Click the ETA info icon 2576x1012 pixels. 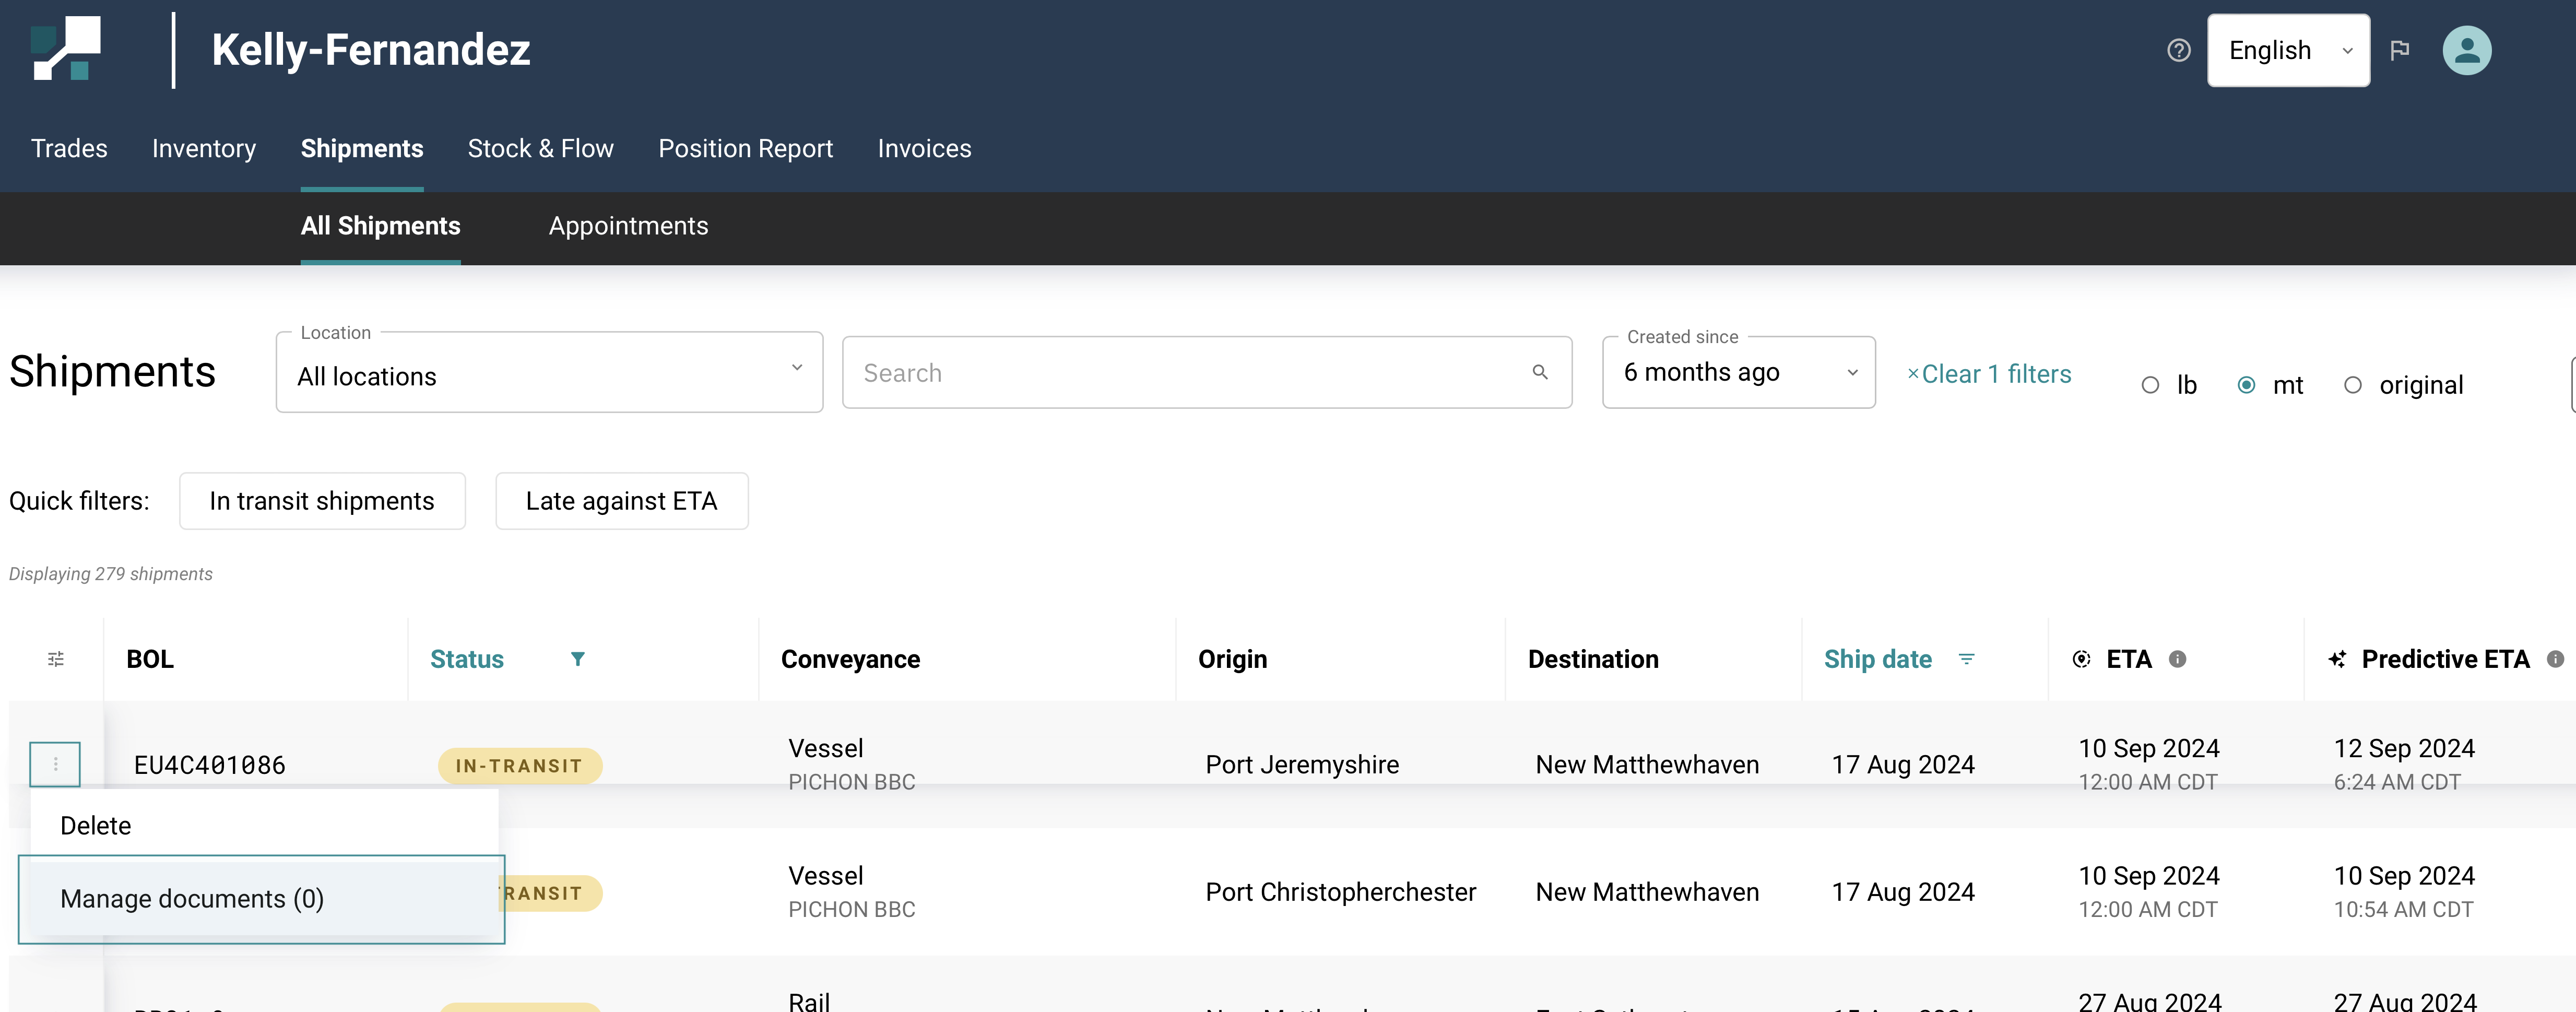coord(2177,659)
